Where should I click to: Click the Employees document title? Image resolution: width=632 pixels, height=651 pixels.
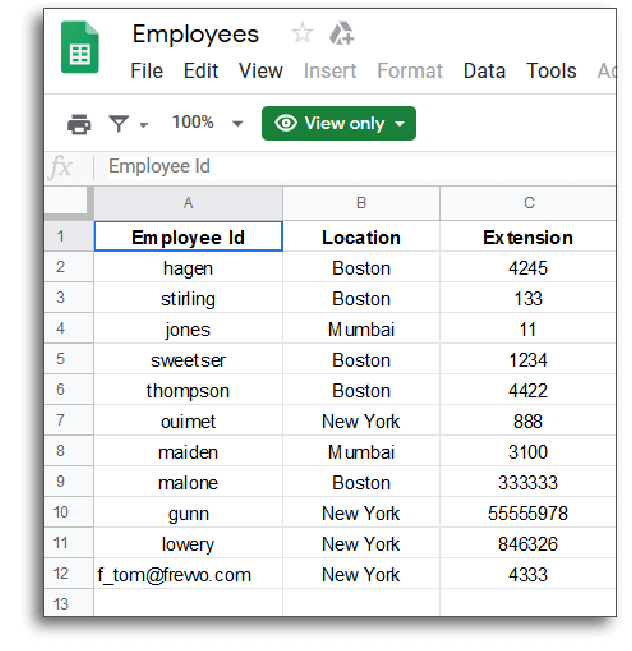pyautogui.click(x=196, y=34)
